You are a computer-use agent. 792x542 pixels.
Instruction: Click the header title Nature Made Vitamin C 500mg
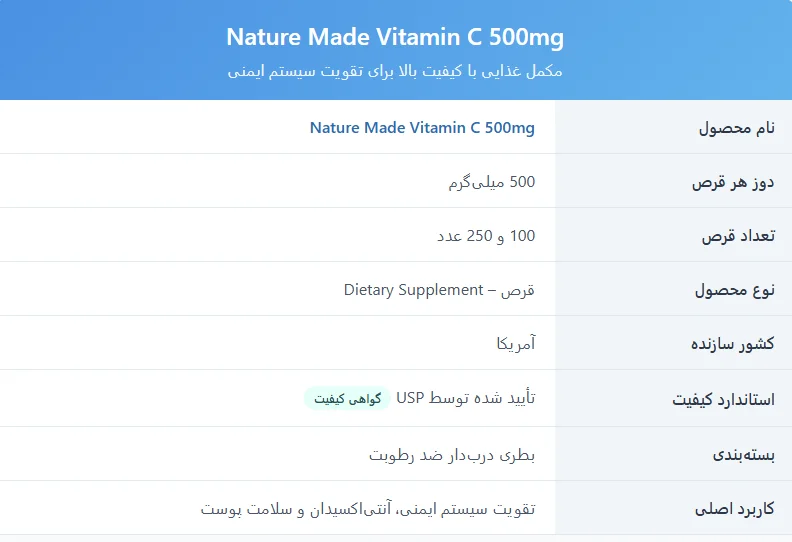(x=395, y=38)
